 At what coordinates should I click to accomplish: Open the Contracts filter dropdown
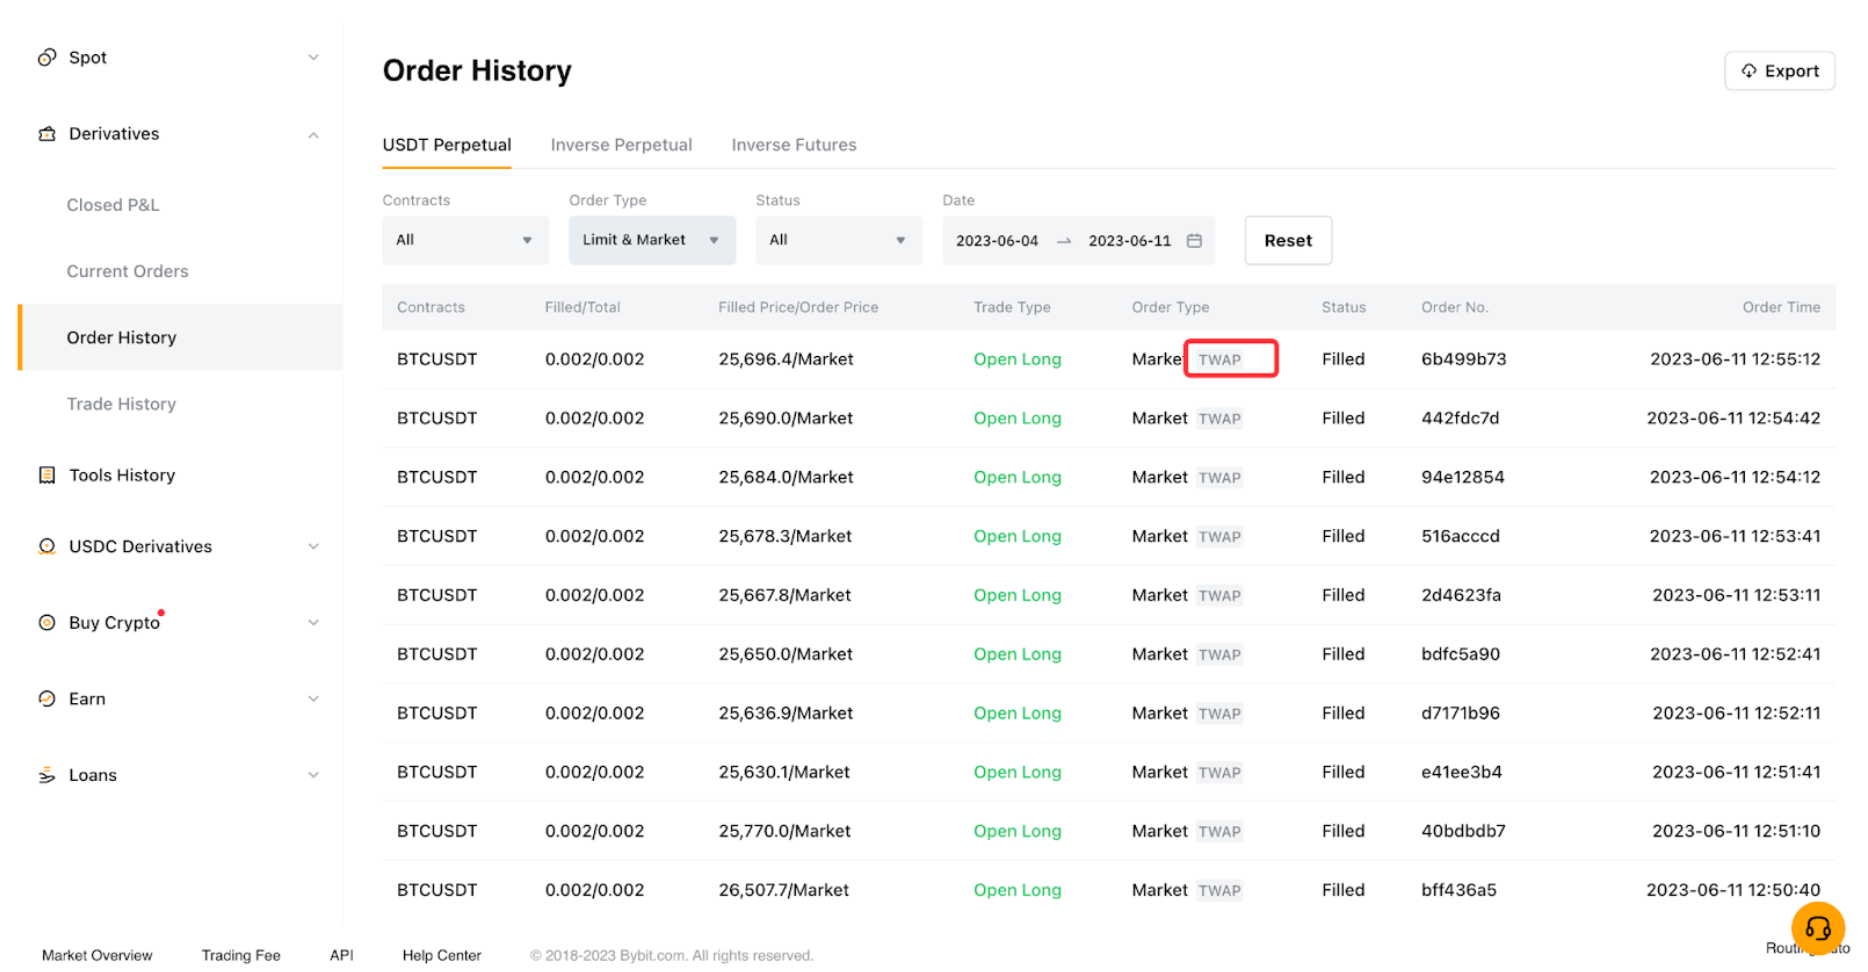(x=465, y=241)
